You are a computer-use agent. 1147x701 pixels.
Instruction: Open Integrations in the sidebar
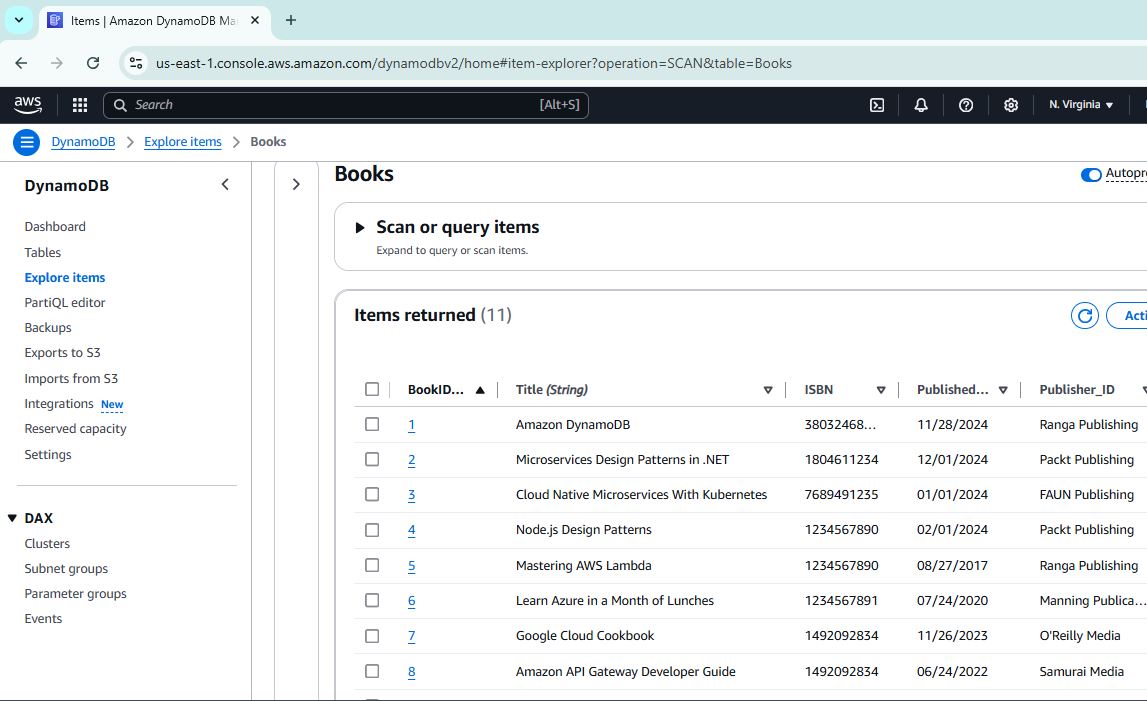click(59, 404)
